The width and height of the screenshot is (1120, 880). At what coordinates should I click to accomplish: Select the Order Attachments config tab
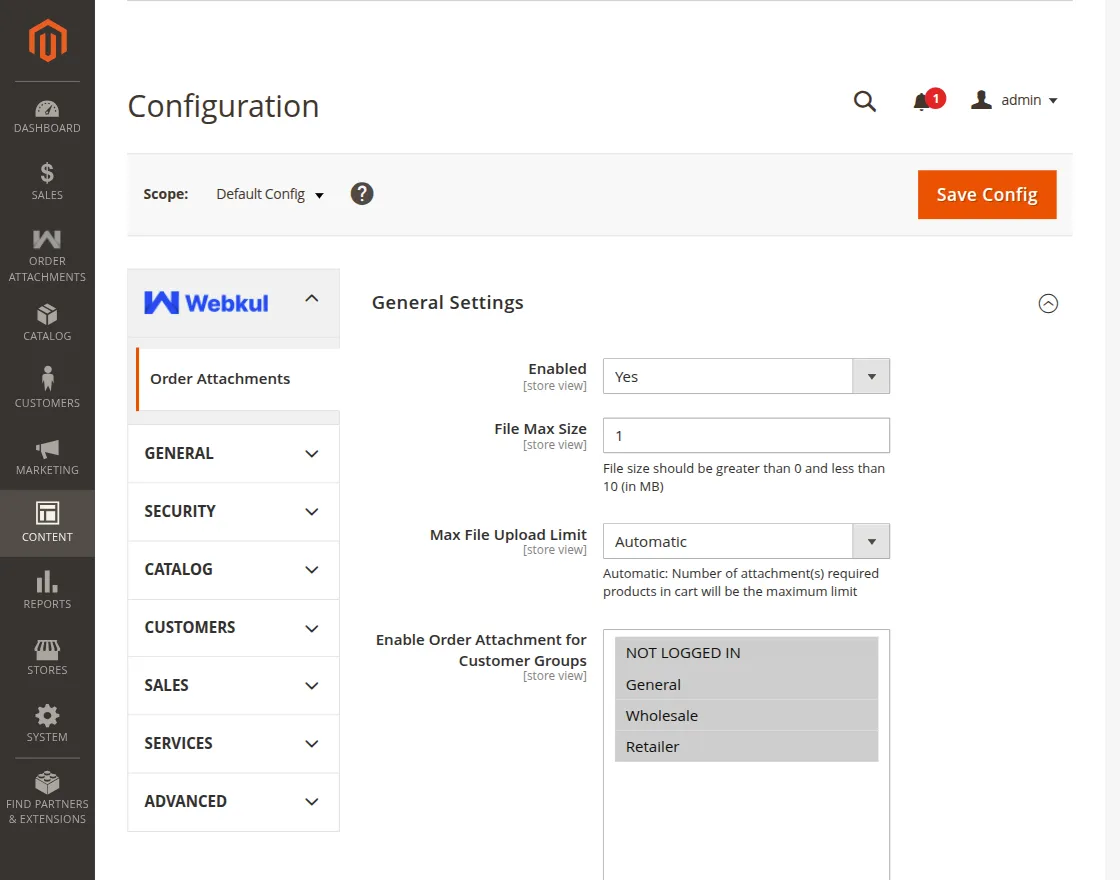pos(238,379)
